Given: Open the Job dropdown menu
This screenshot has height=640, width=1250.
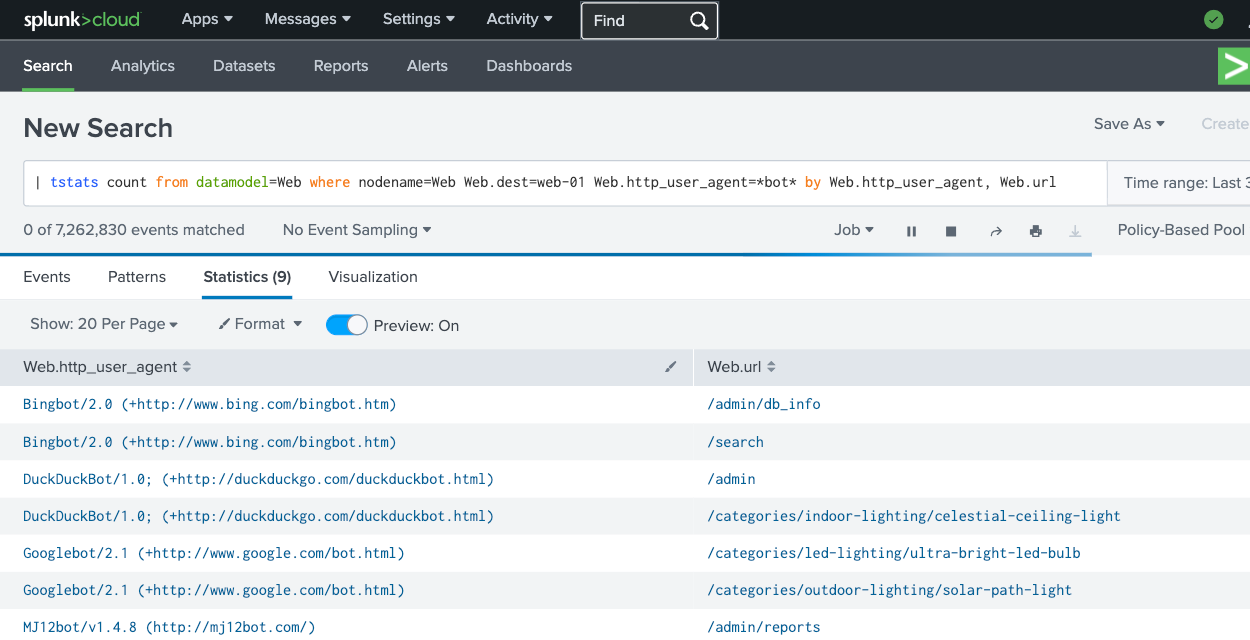Looking at the screenshot, I should [853, 230].
